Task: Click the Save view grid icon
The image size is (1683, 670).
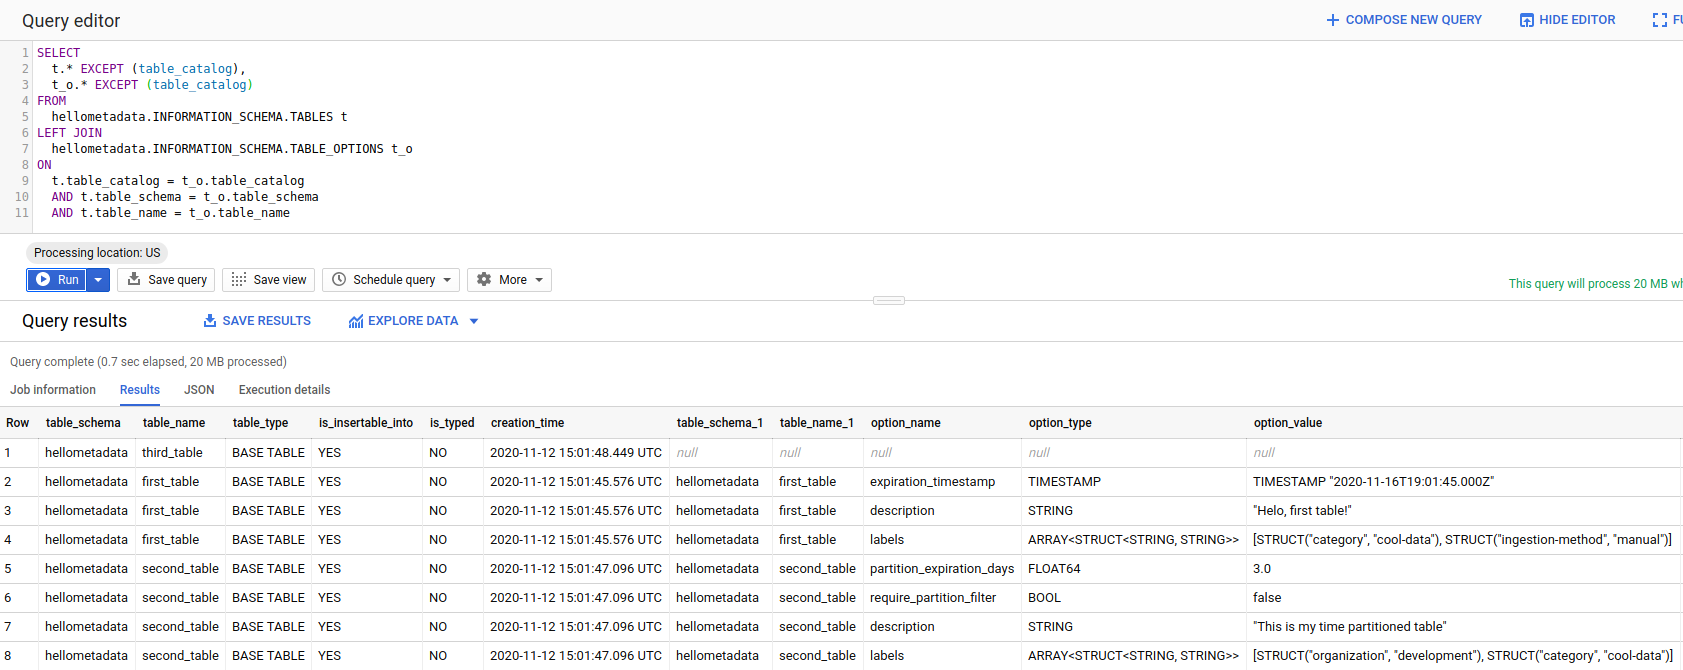Action: (238, 280)
